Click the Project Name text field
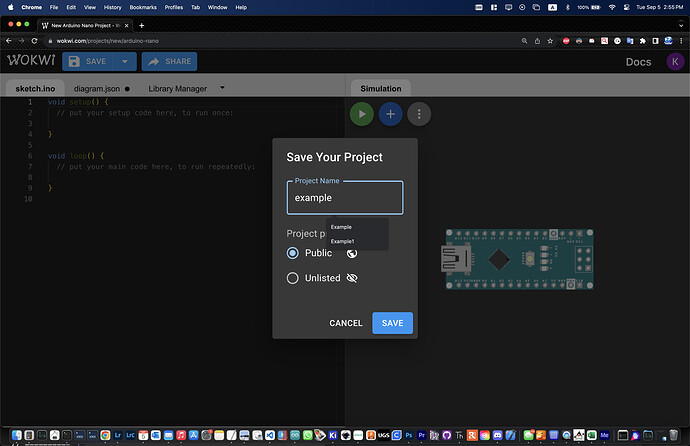690x446 pixels. 345,198
